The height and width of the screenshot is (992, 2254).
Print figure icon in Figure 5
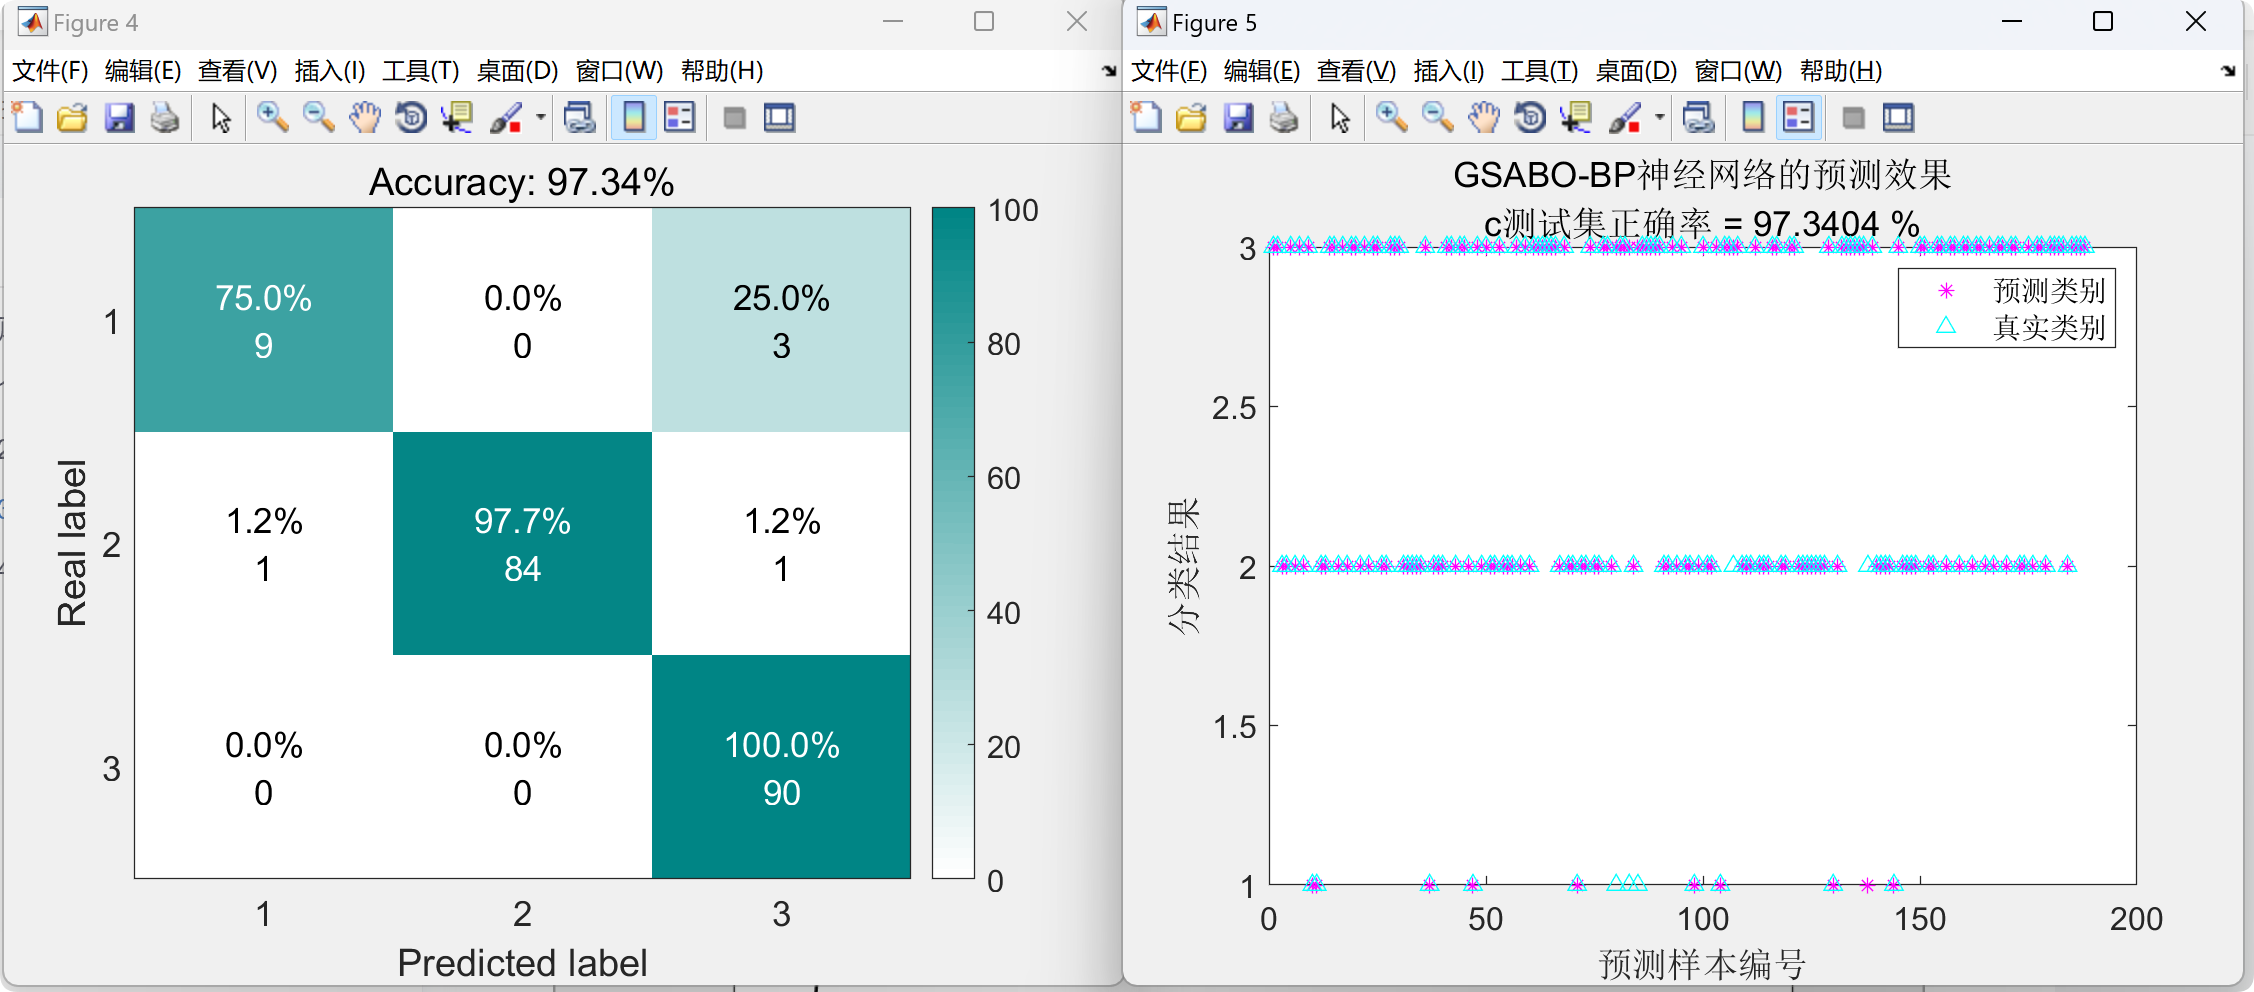[1284, 118]
